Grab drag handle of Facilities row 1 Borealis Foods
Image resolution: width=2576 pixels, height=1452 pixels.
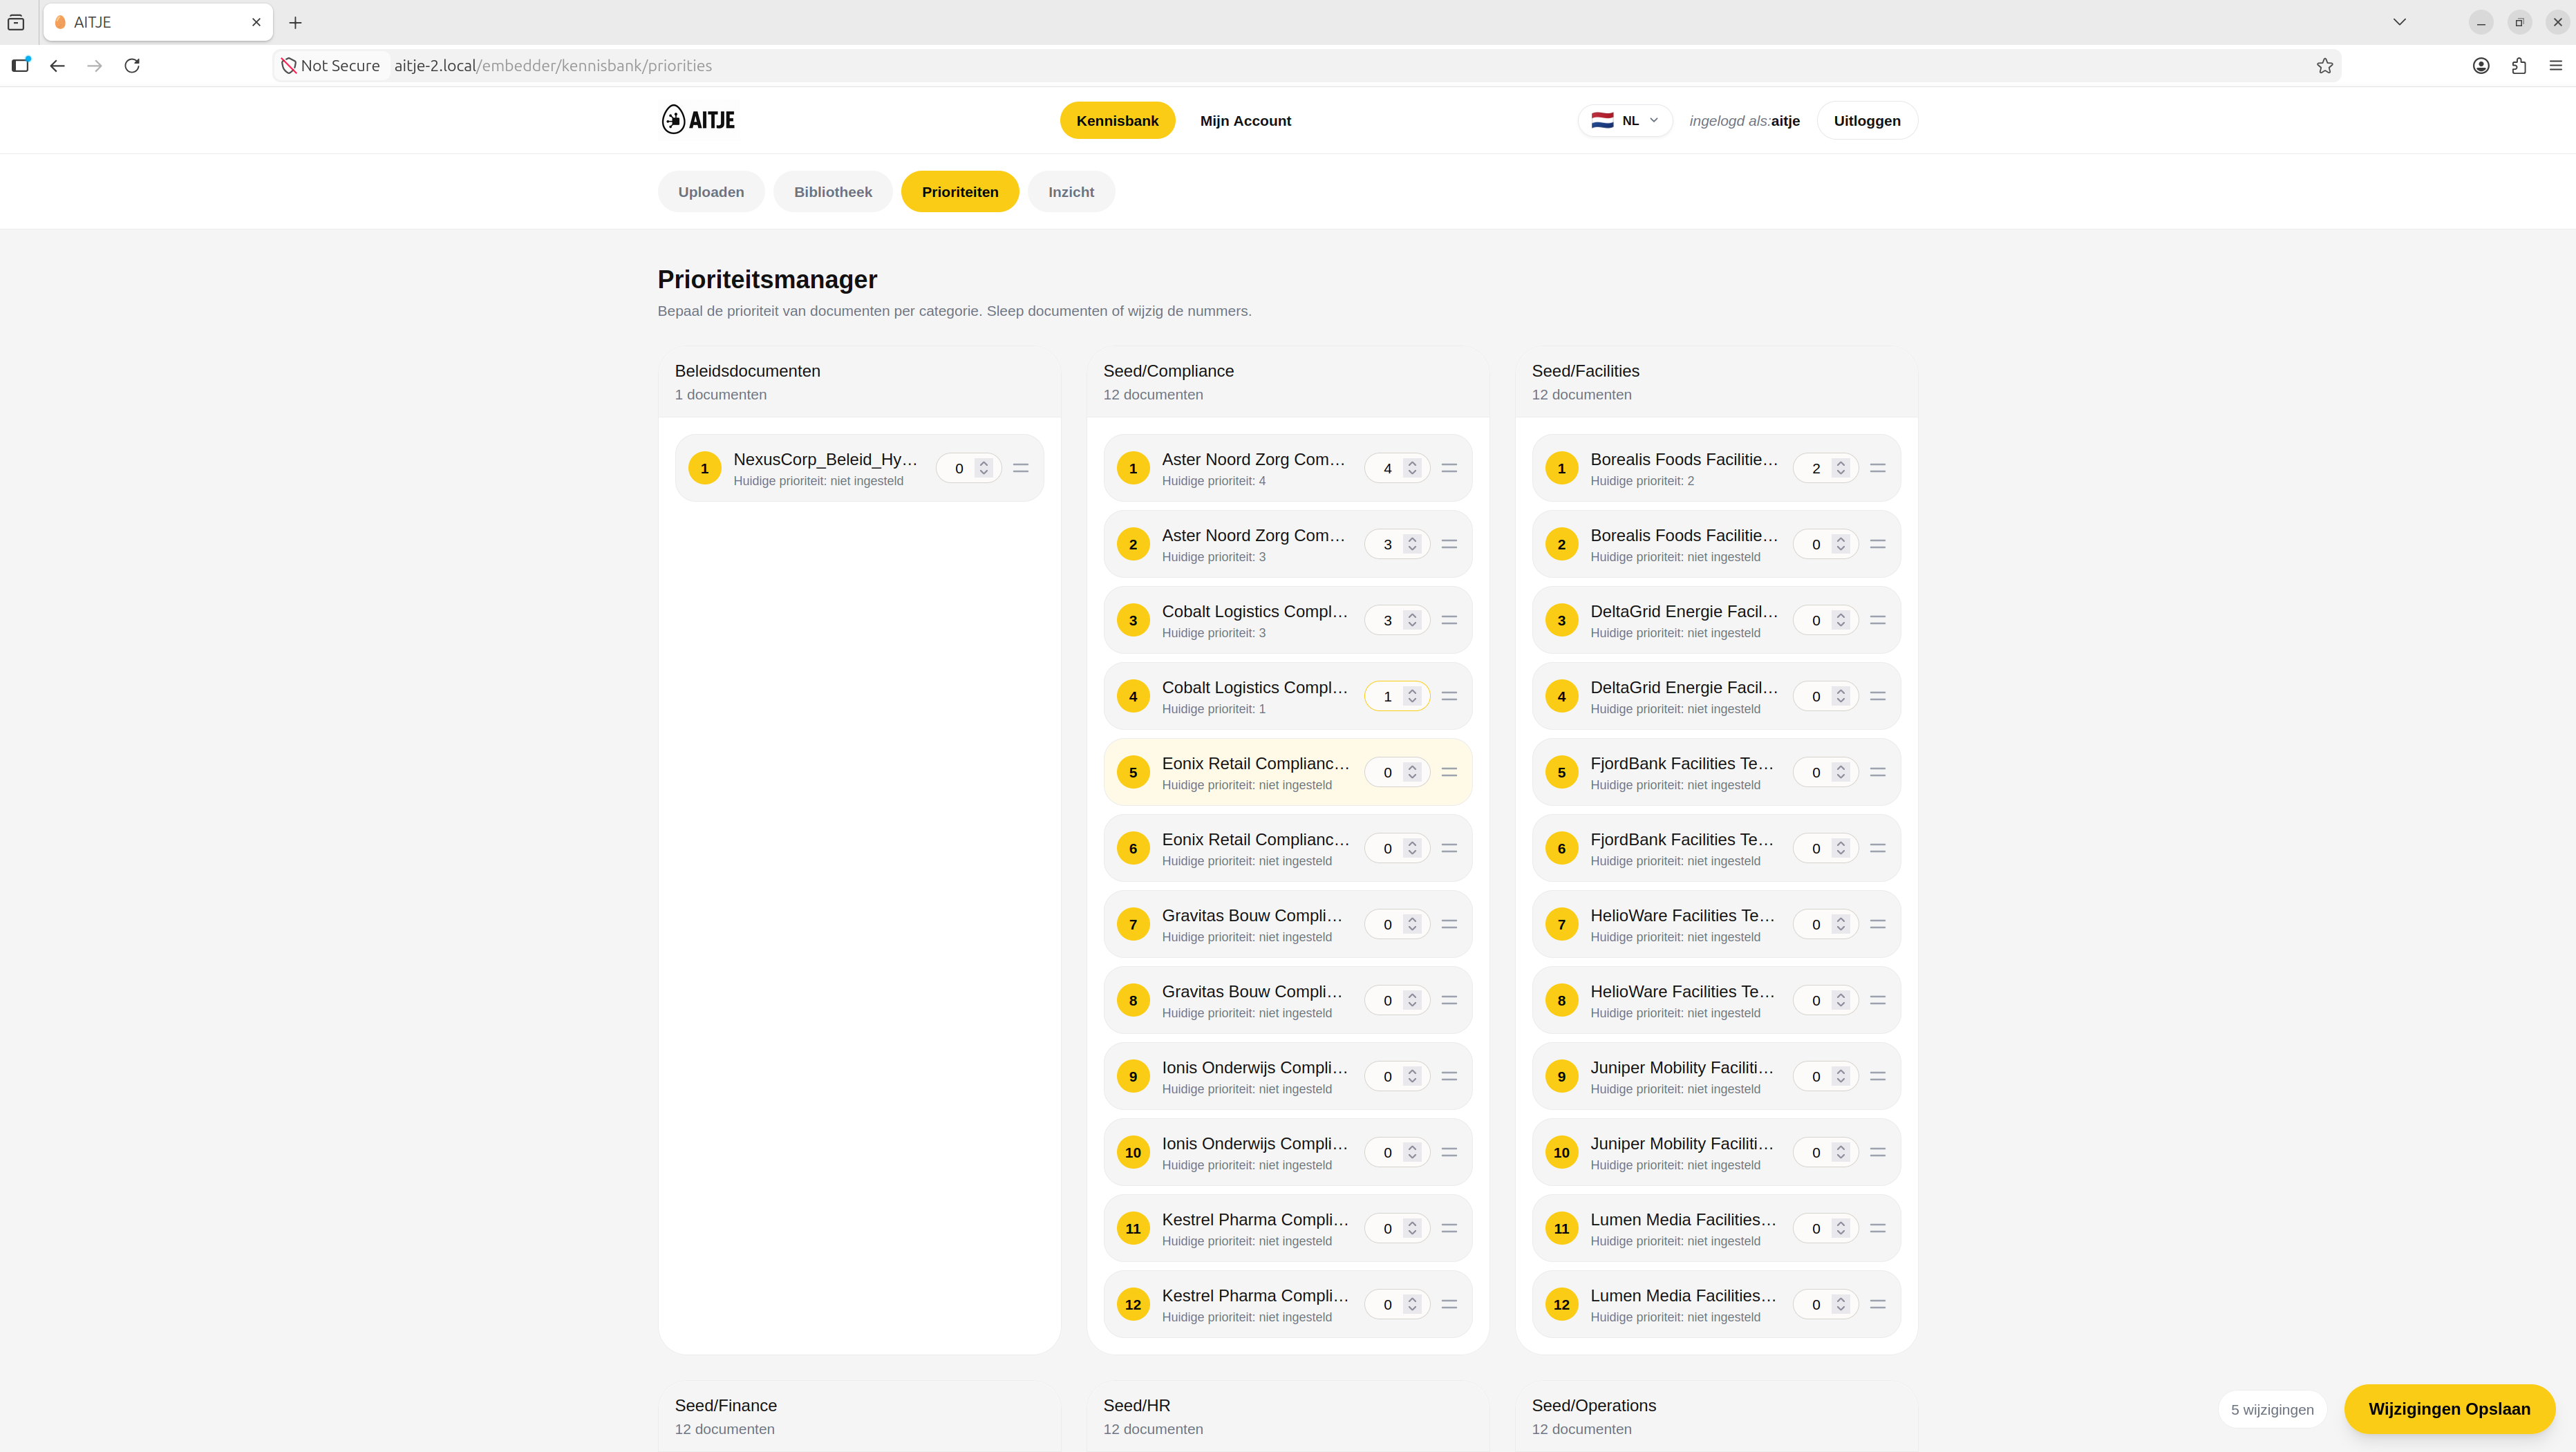tap(1878, 468)
